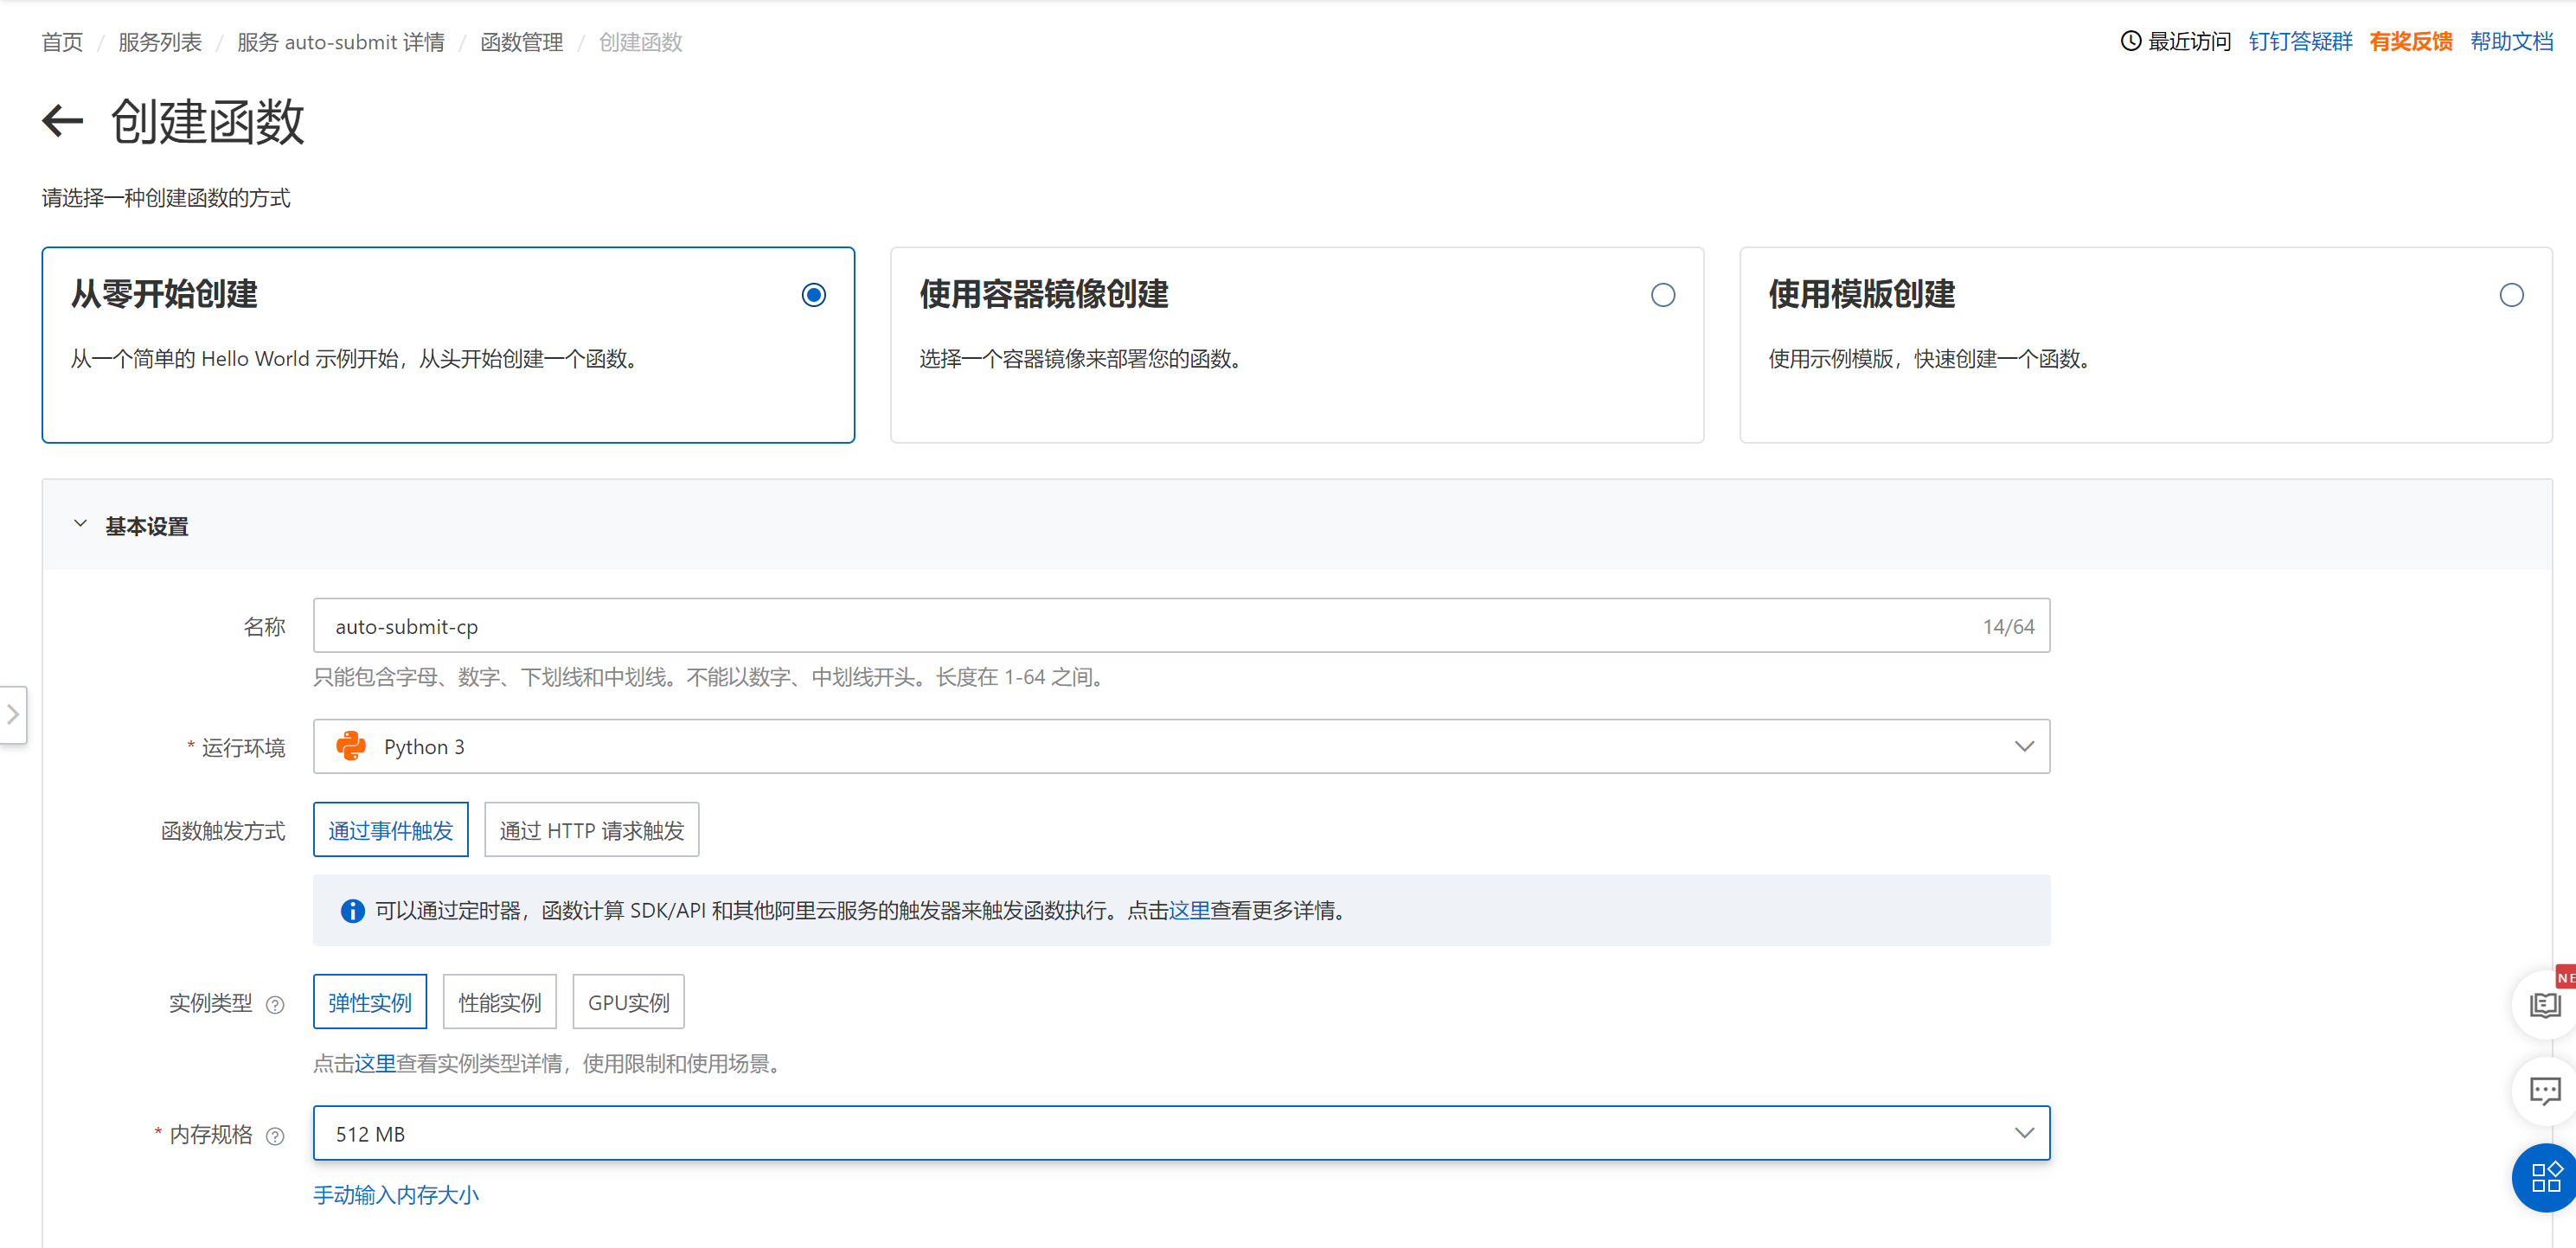The height and width of the screenshot is (1248, 2576).
Task: Click the 基本设置 section heading
Action: point(147,526)
